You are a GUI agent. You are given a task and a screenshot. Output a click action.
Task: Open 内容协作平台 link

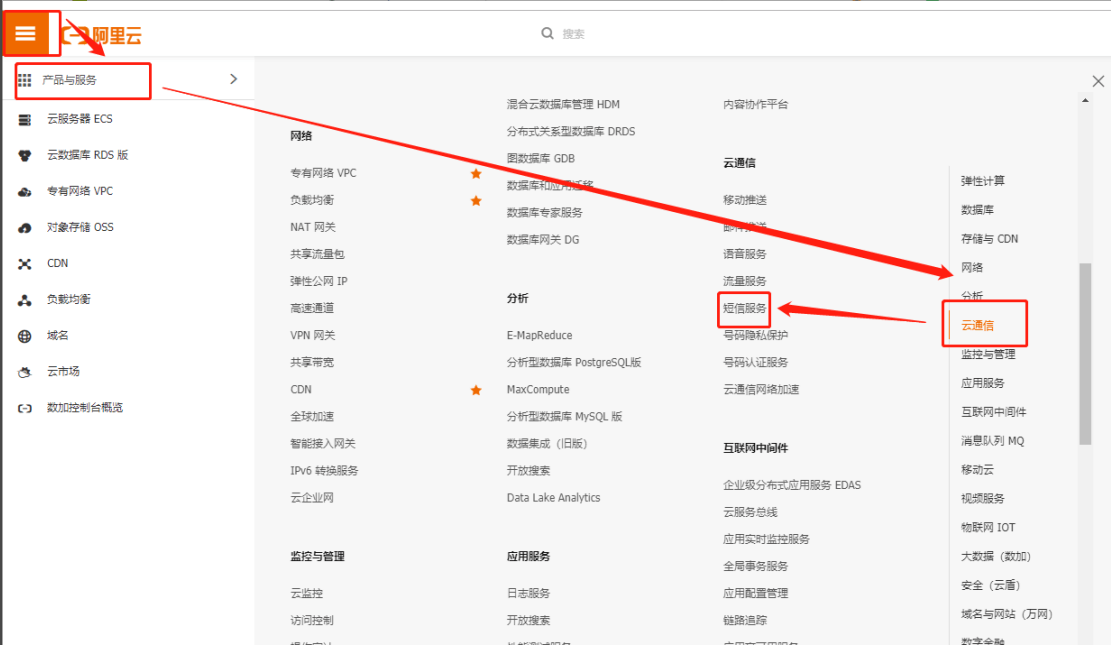click(x=755, y=104)
